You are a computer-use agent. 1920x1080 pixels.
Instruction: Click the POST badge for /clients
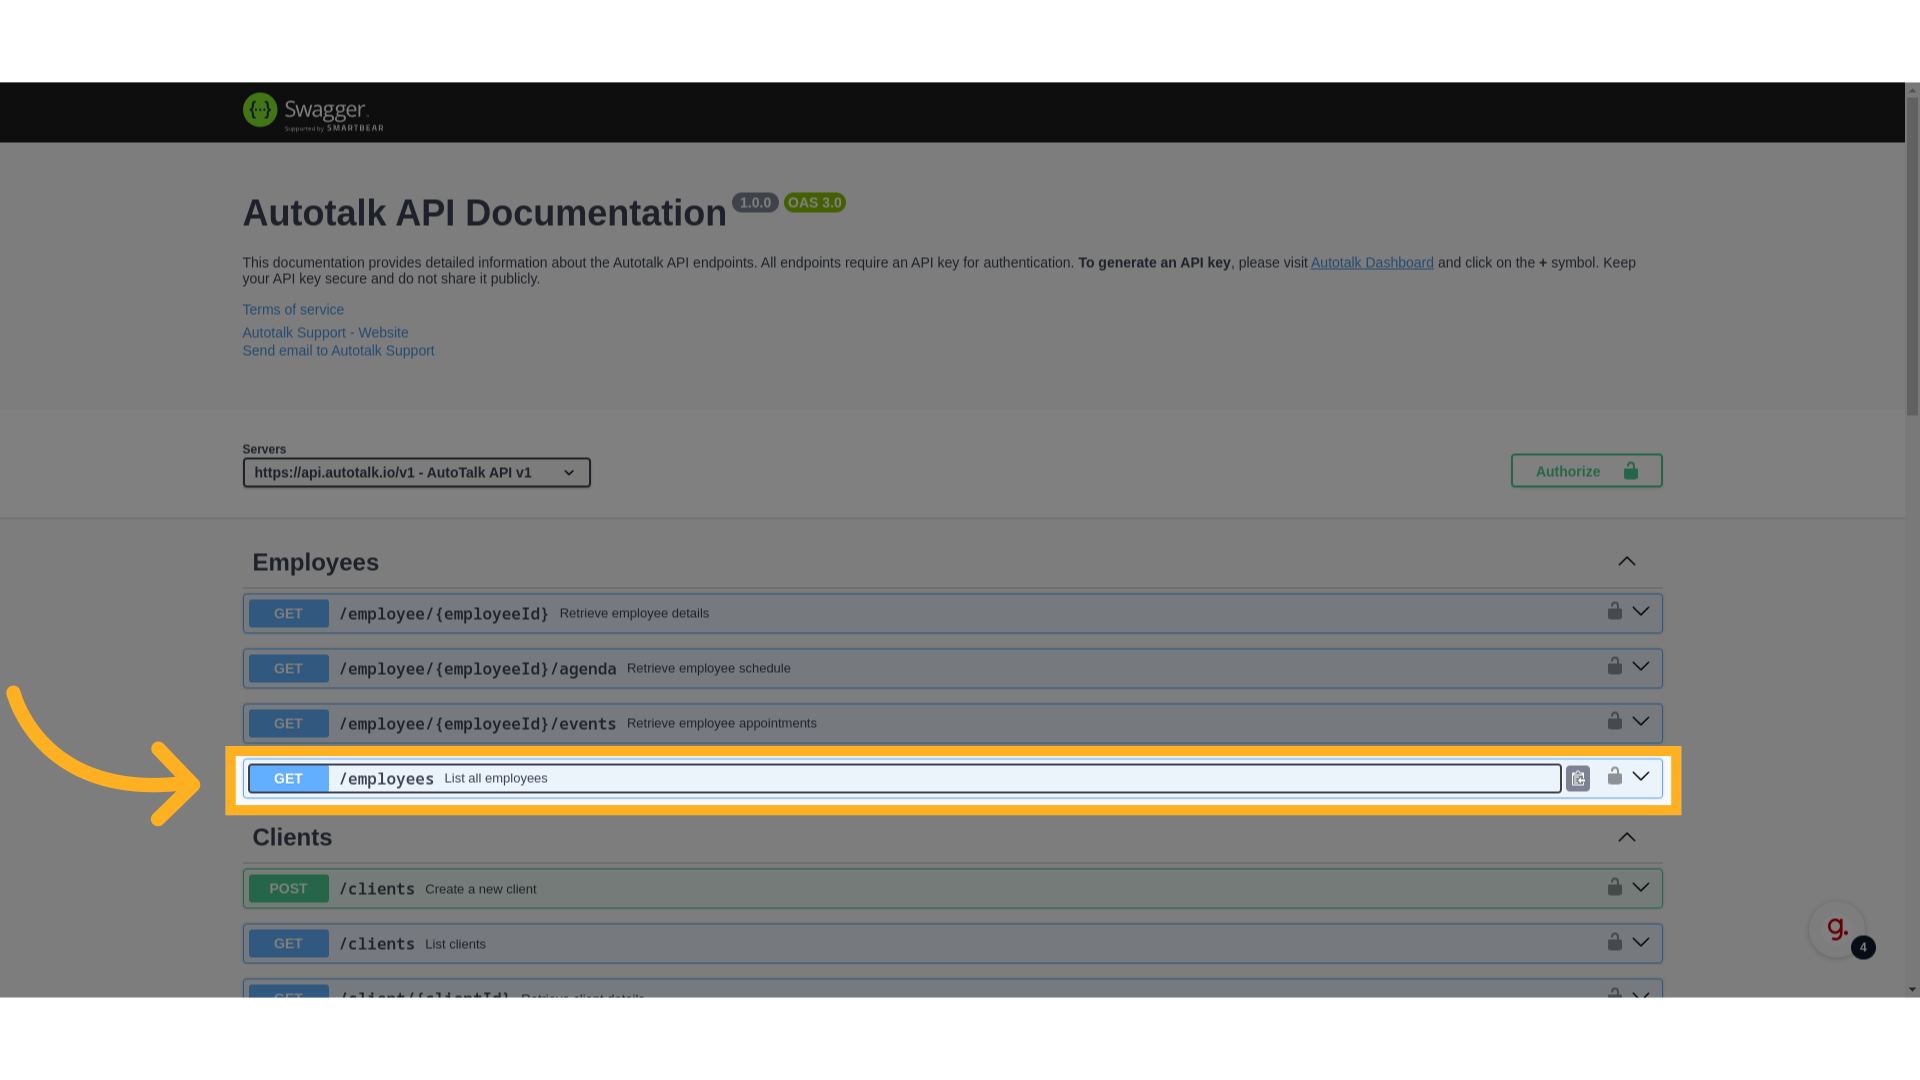[288, 889]
